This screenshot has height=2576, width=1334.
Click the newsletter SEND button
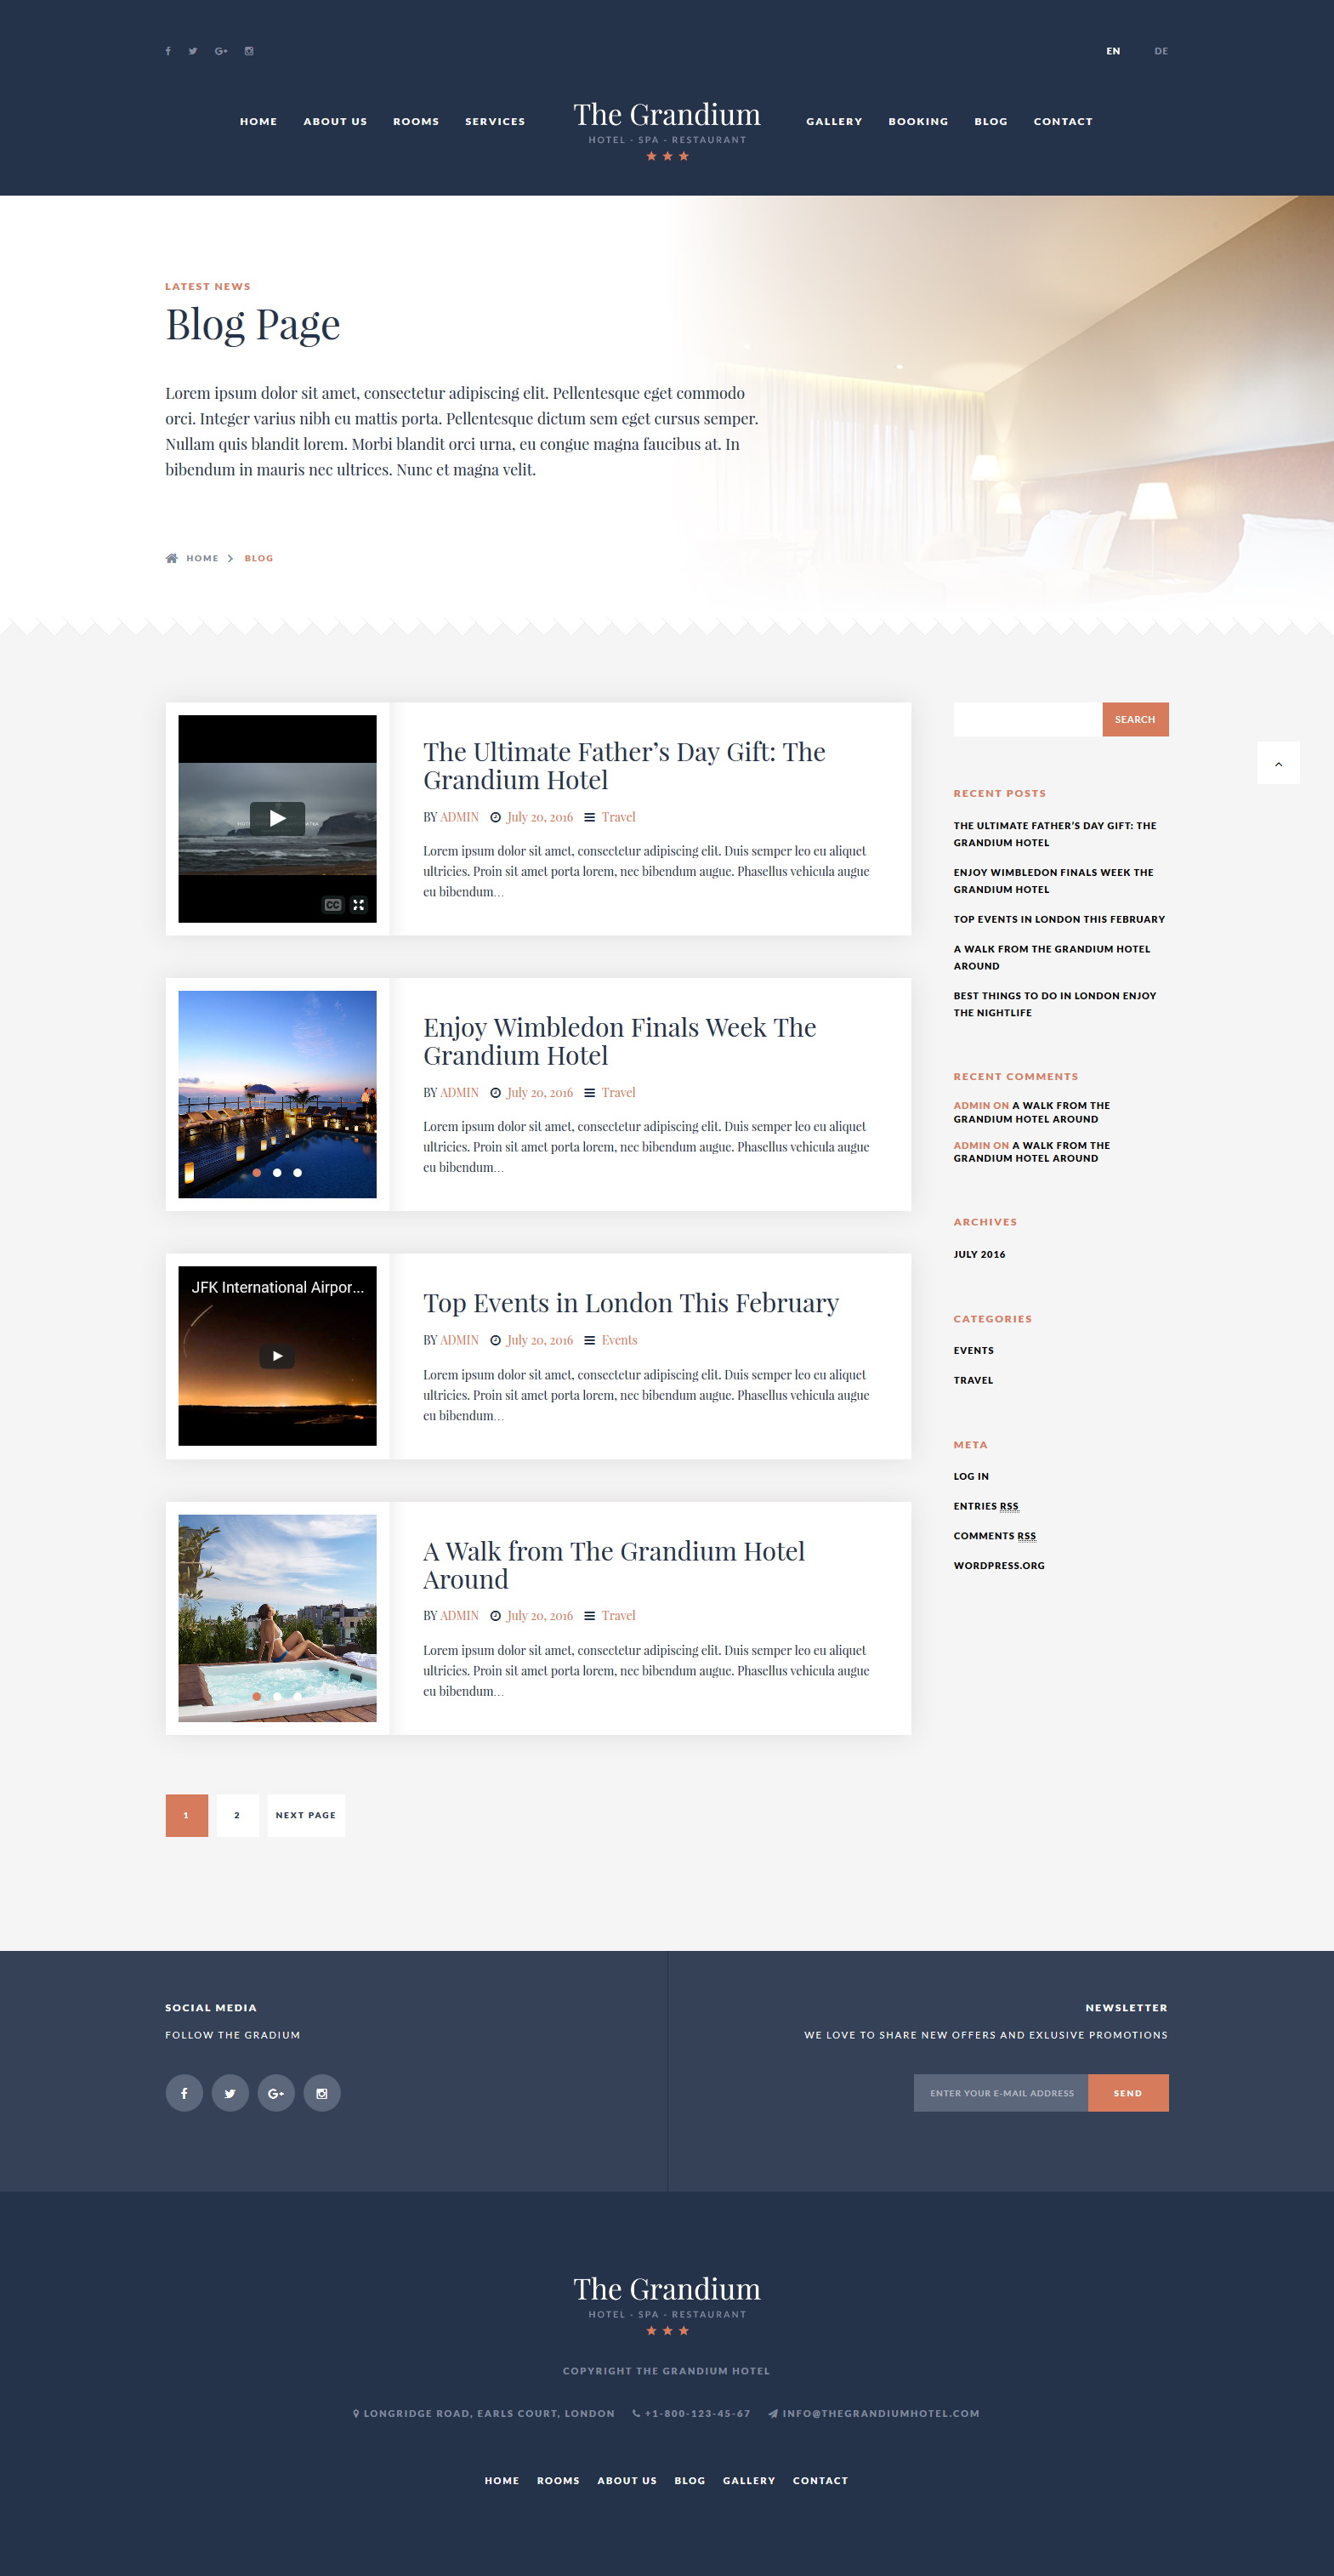1128,2093
